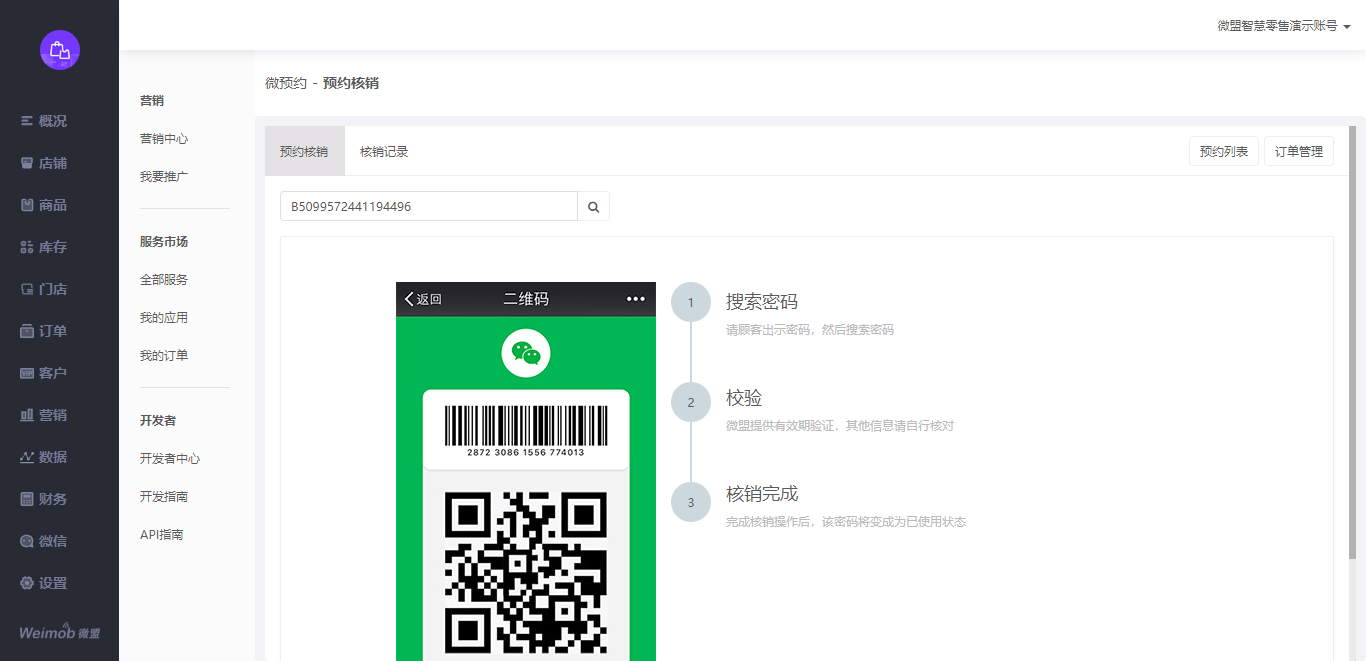Open 门店 stores icon in sidebar
The image size is (1366, 661).
[27, 289]
